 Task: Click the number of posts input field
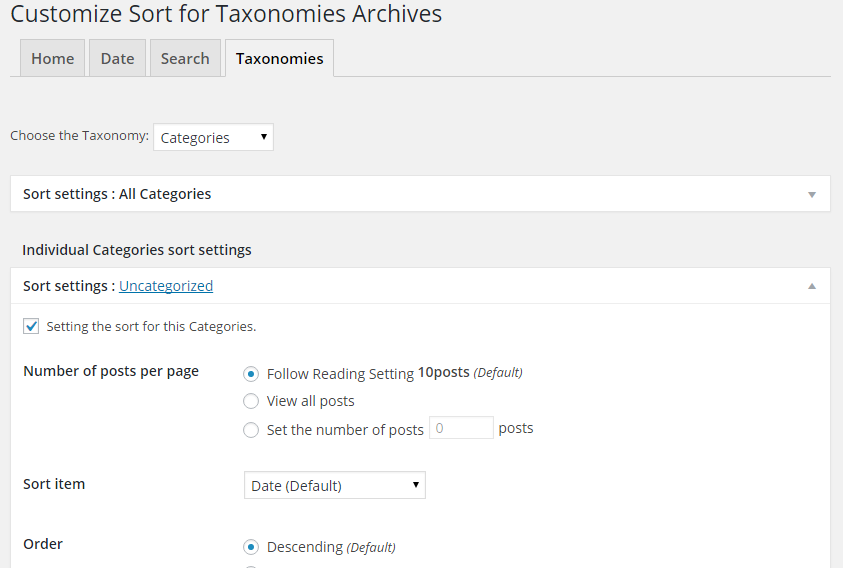[461, 428]
